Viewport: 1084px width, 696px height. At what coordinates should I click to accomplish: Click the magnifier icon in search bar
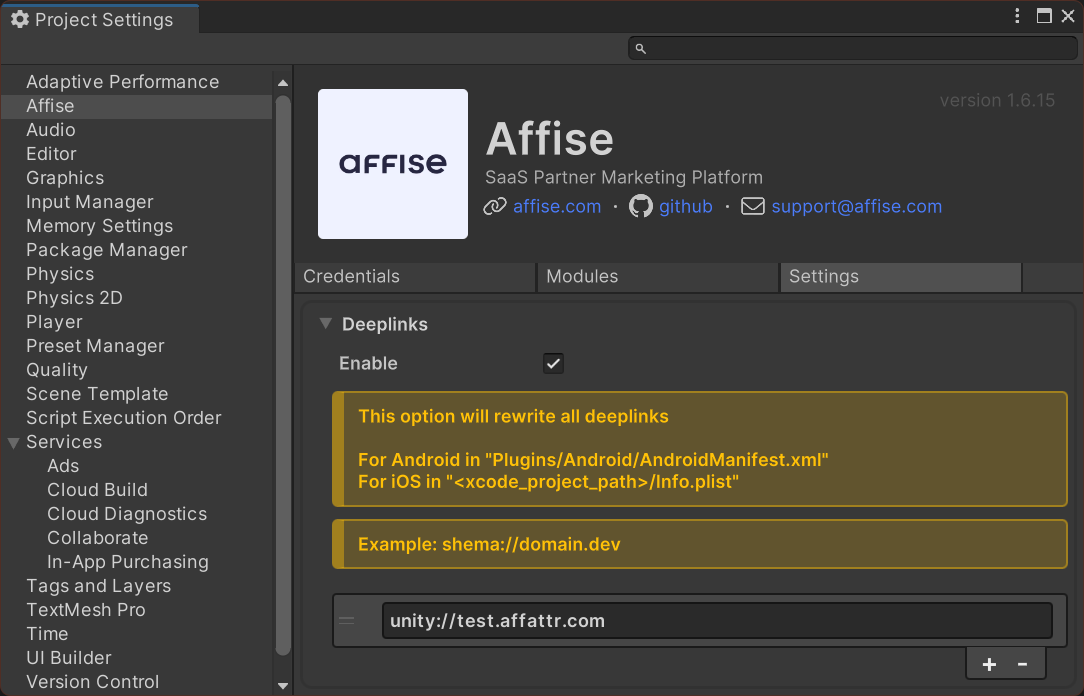(x=640, y=47)
